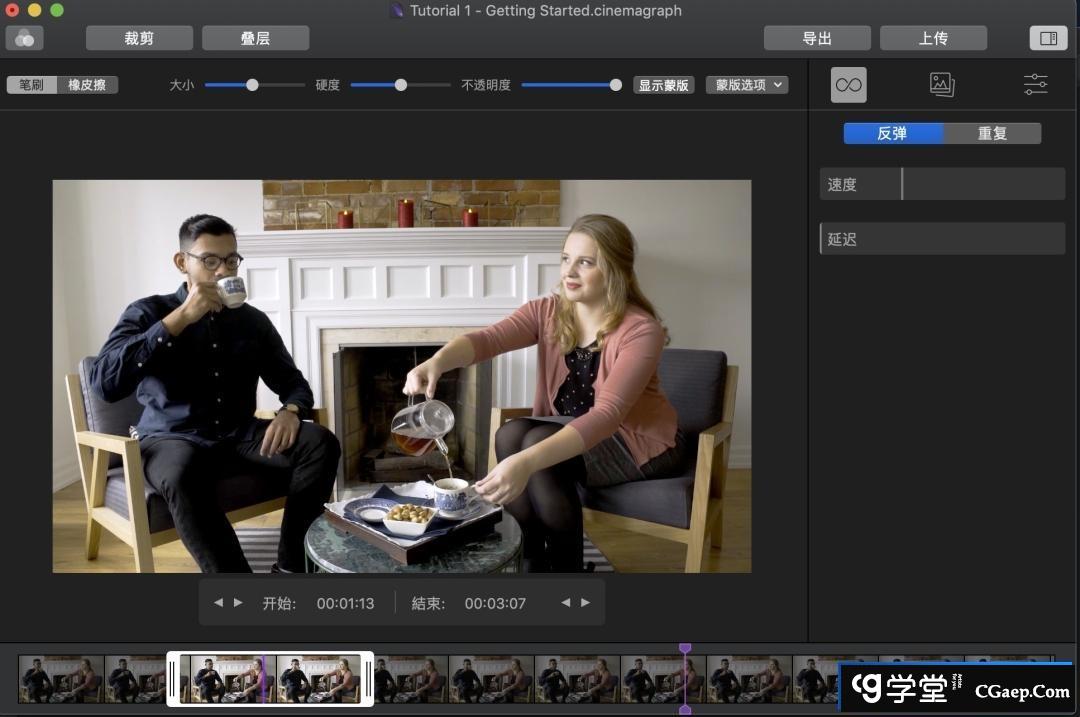Step end time back with left arrow
Screen dimensions: 1080x717
(x=566, y=603)
